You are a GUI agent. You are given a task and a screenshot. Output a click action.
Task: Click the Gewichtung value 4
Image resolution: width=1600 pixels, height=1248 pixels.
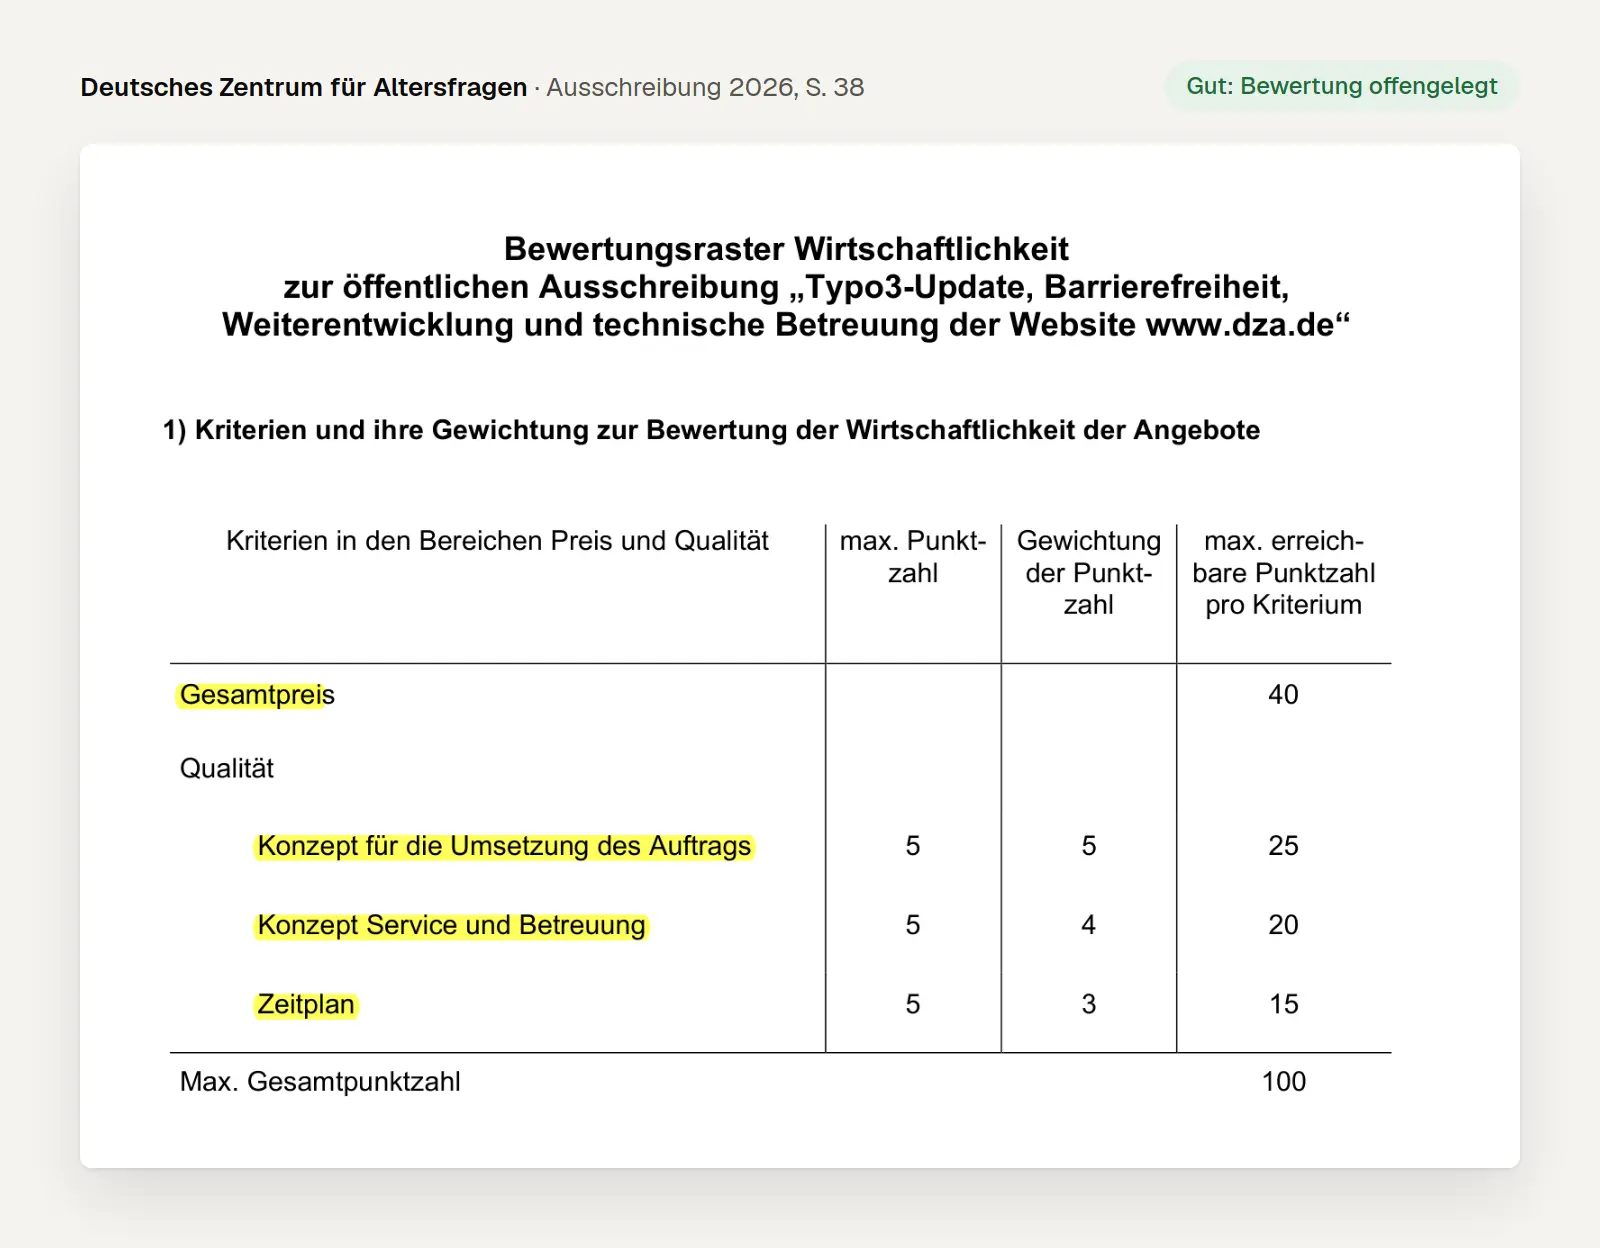coord(1089,925)
